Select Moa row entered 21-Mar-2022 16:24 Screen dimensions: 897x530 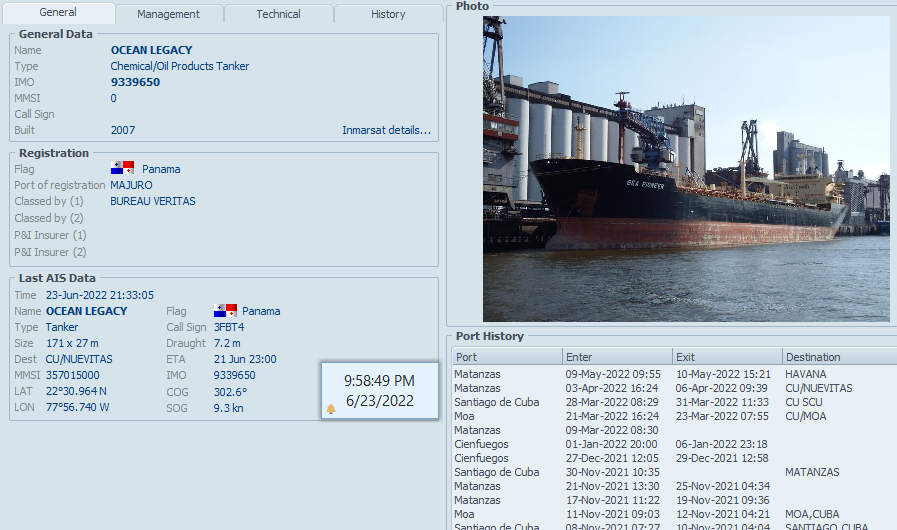674,416
